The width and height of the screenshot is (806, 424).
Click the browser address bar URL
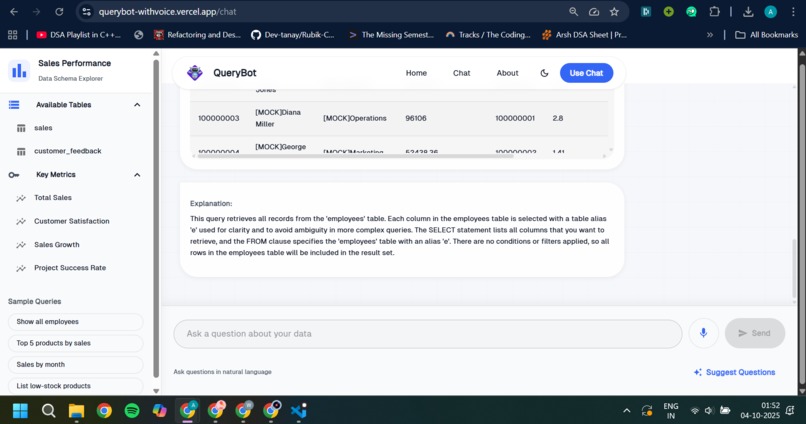point(168,12)
